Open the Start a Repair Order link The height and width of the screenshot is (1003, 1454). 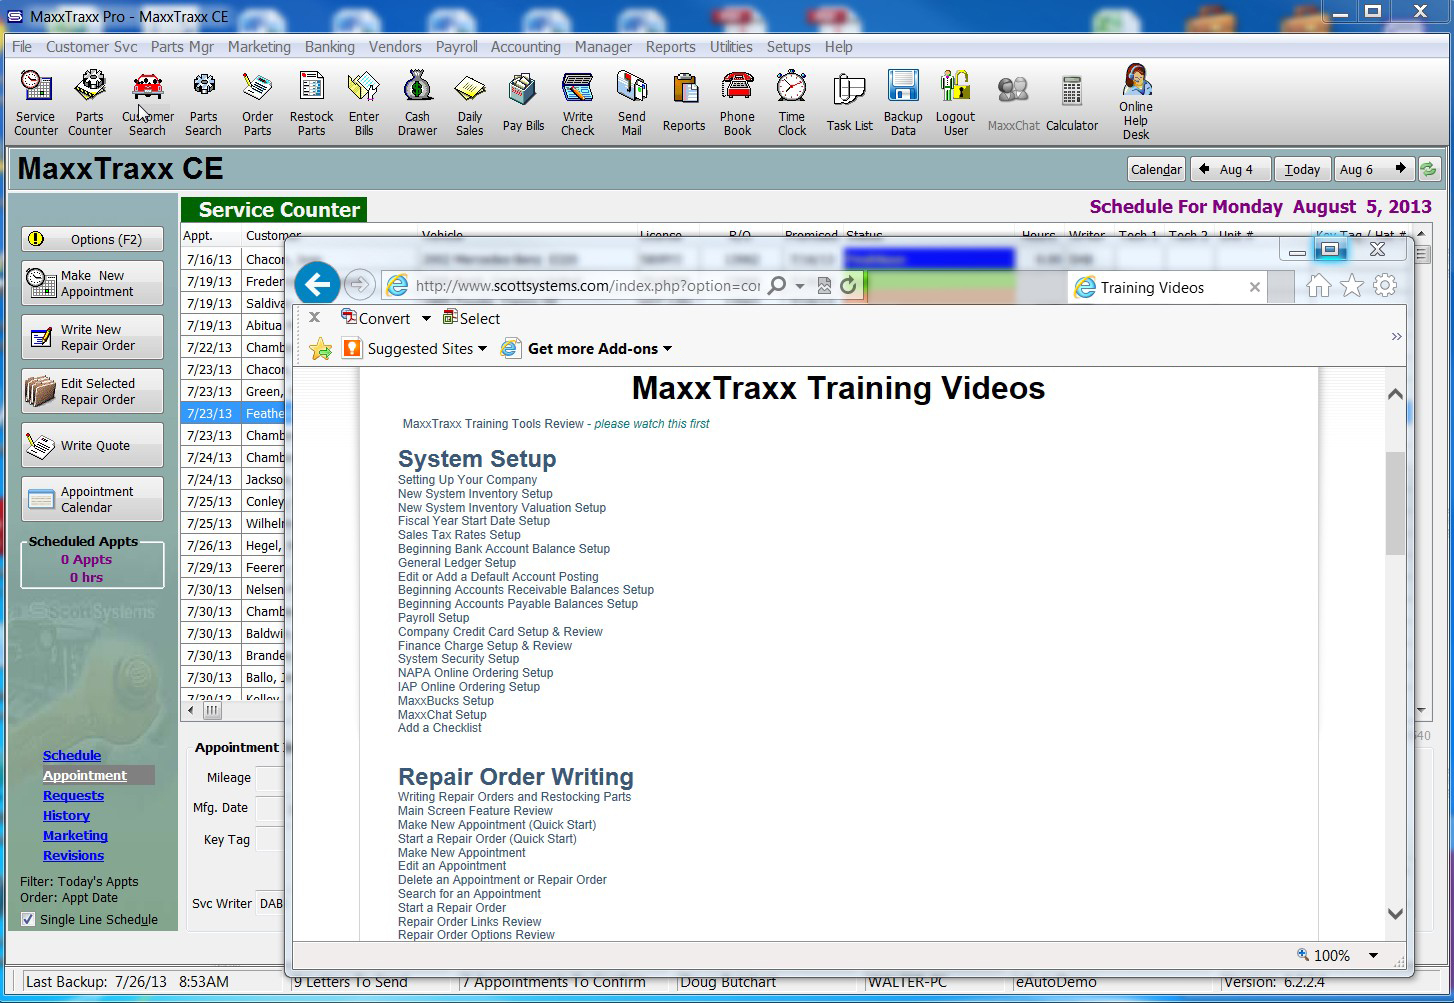(452, 908)
